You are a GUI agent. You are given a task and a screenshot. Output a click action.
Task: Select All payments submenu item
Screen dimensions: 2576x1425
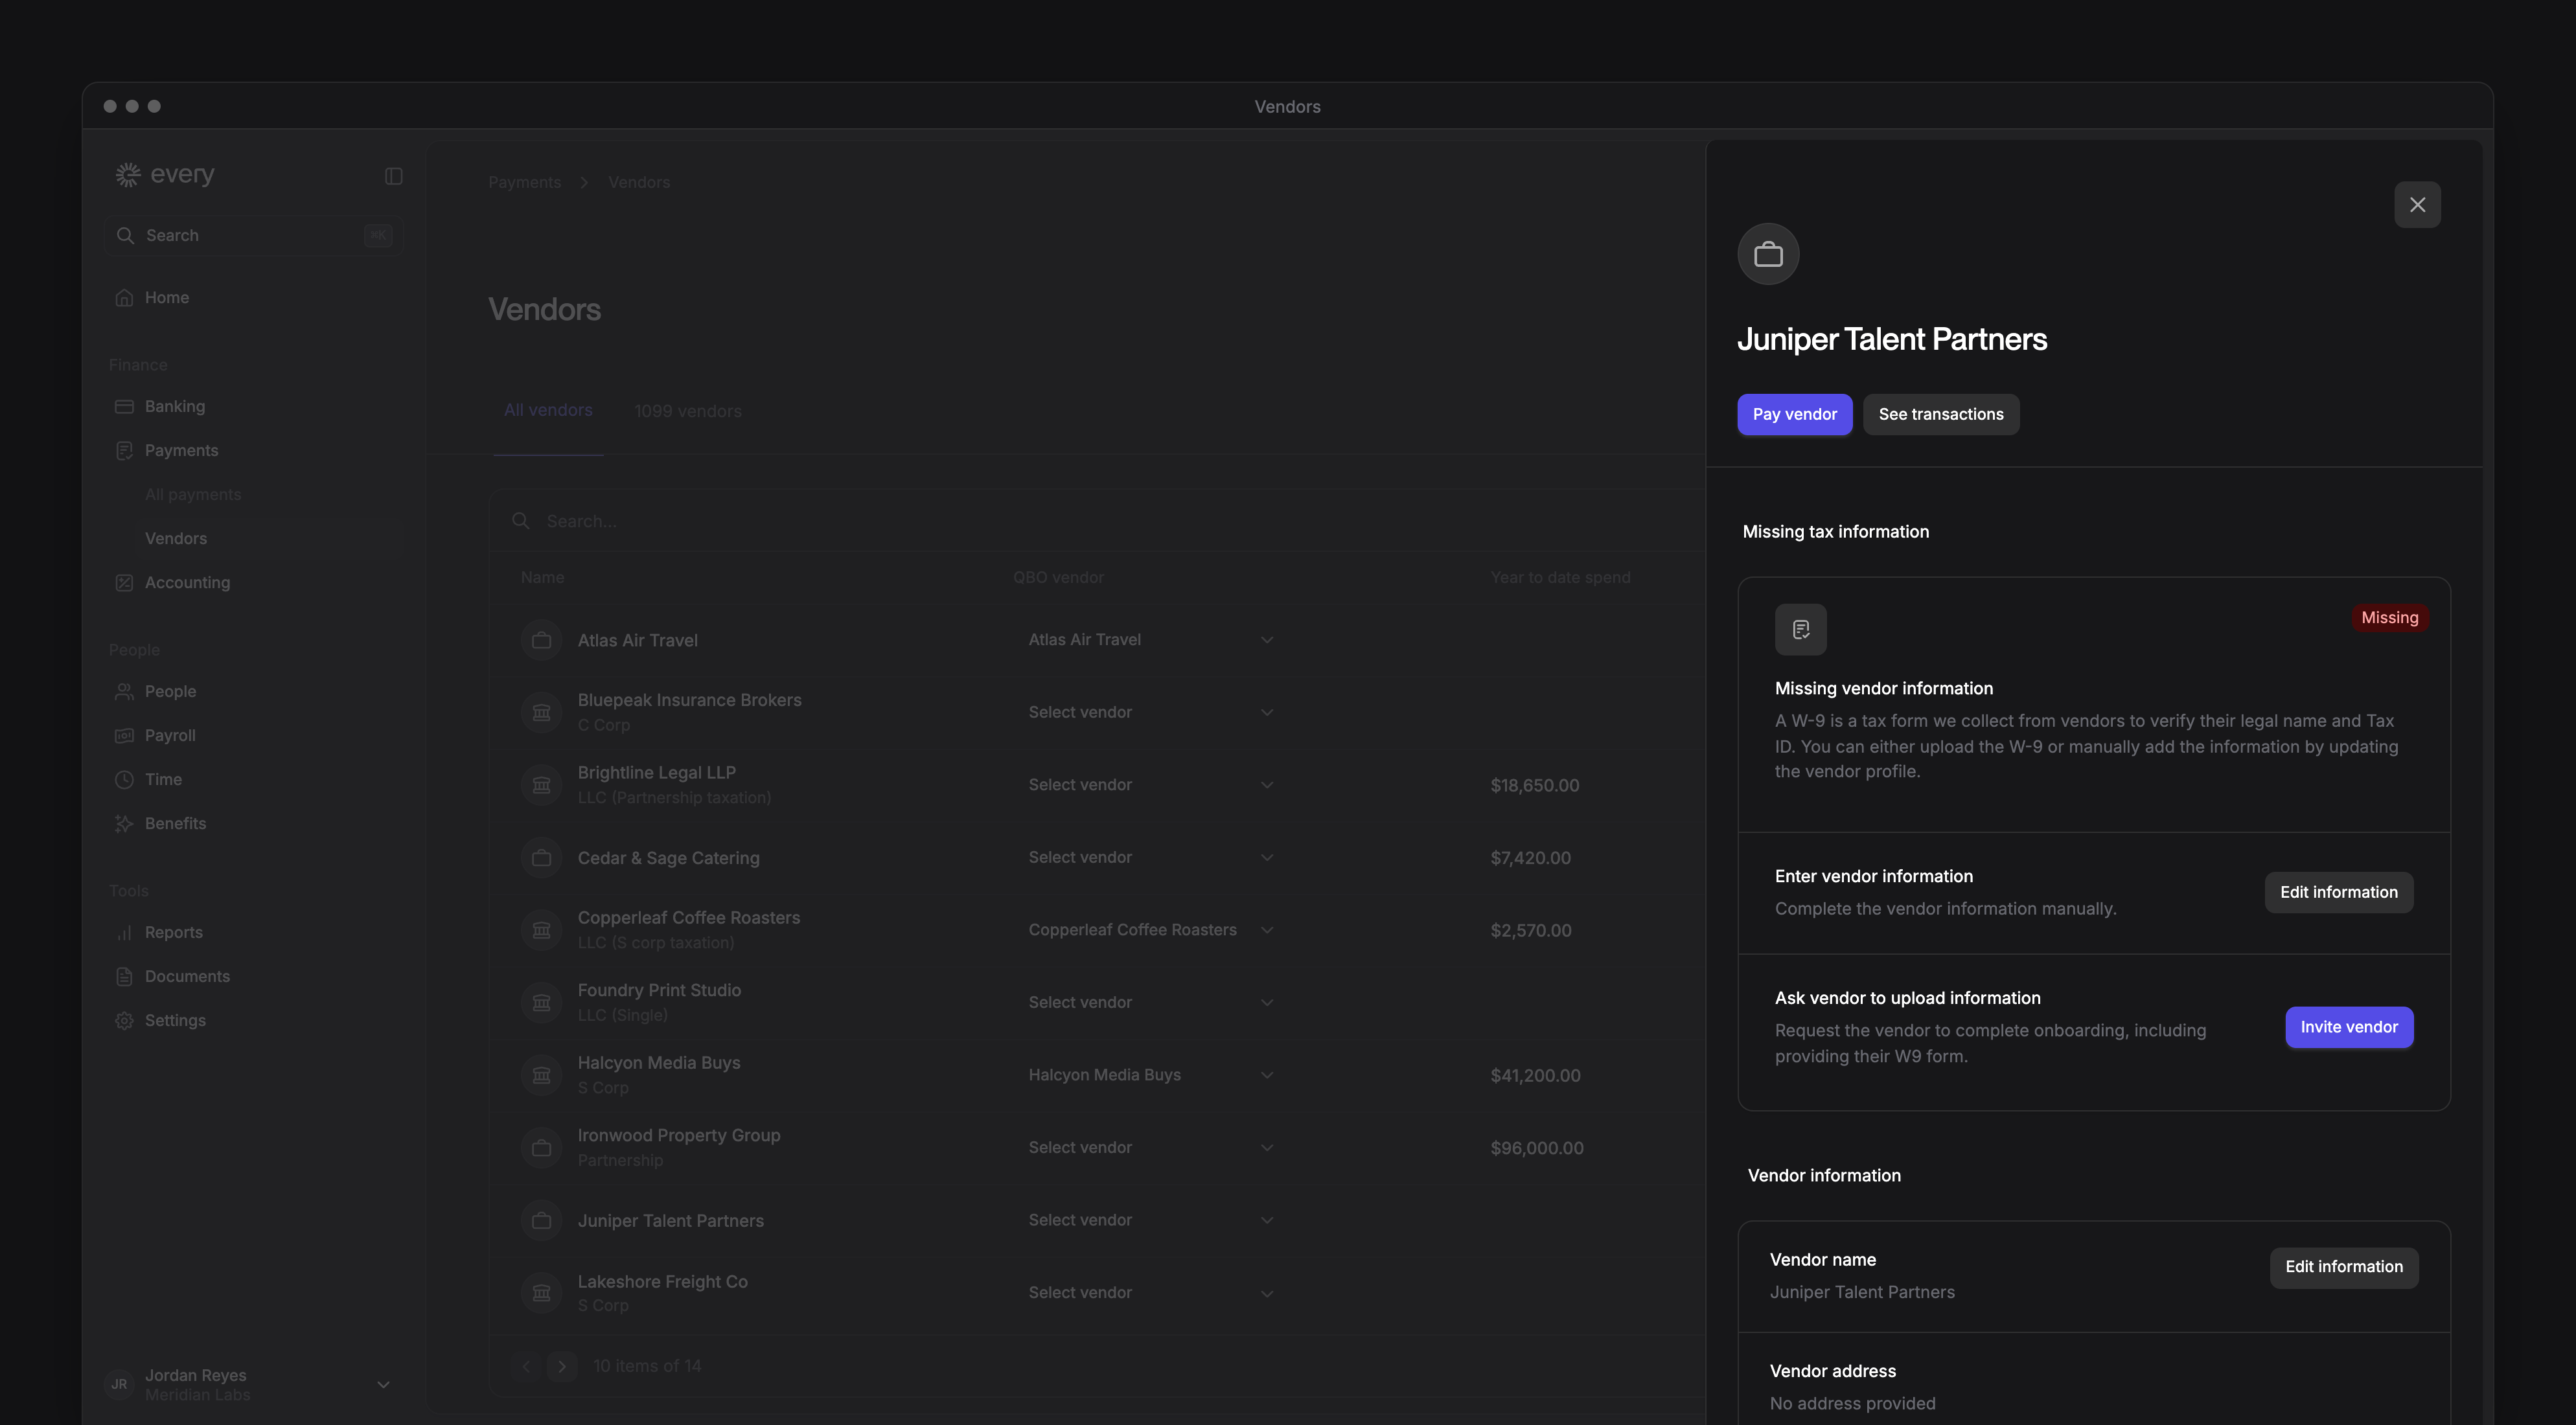[193, 495]
